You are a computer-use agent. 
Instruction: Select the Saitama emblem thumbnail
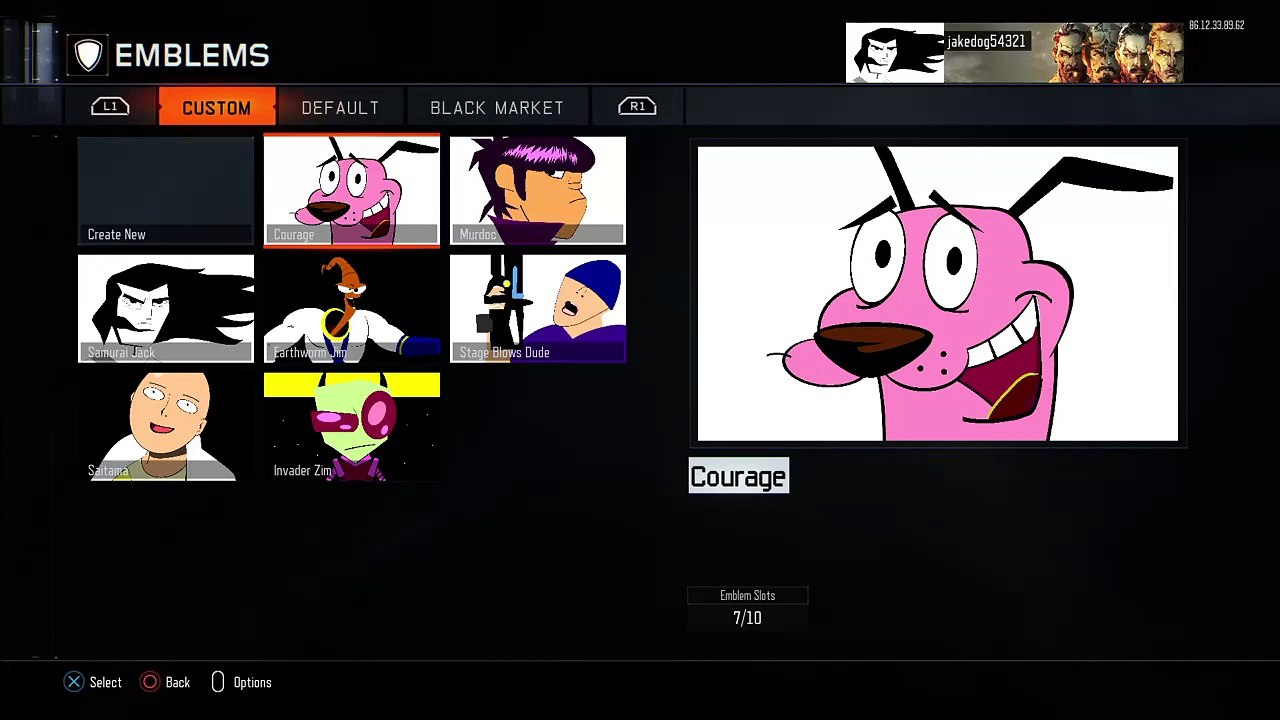point(166,426)
